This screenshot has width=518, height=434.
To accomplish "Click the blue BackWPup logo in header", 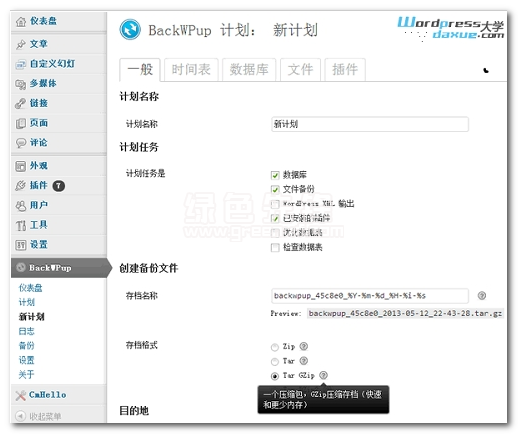I will 130,29.
